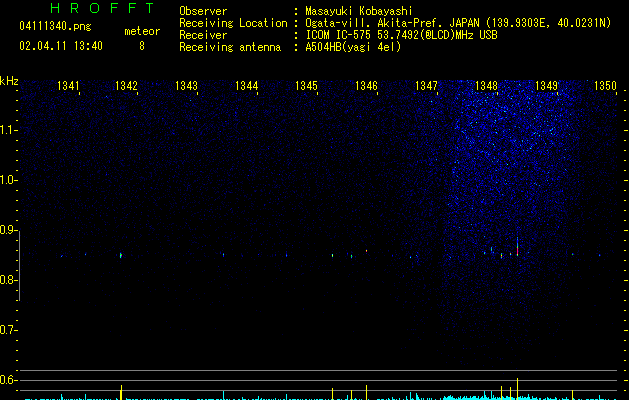Click the kHz axis unit label
629x400 pixels.
pyautogui.click(x=9, y=81)
